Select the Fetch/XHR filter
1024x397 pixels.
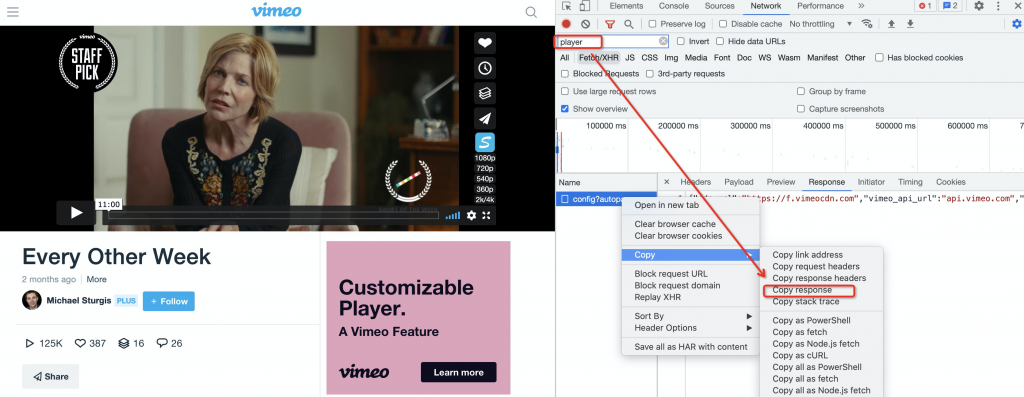(598, 57)
